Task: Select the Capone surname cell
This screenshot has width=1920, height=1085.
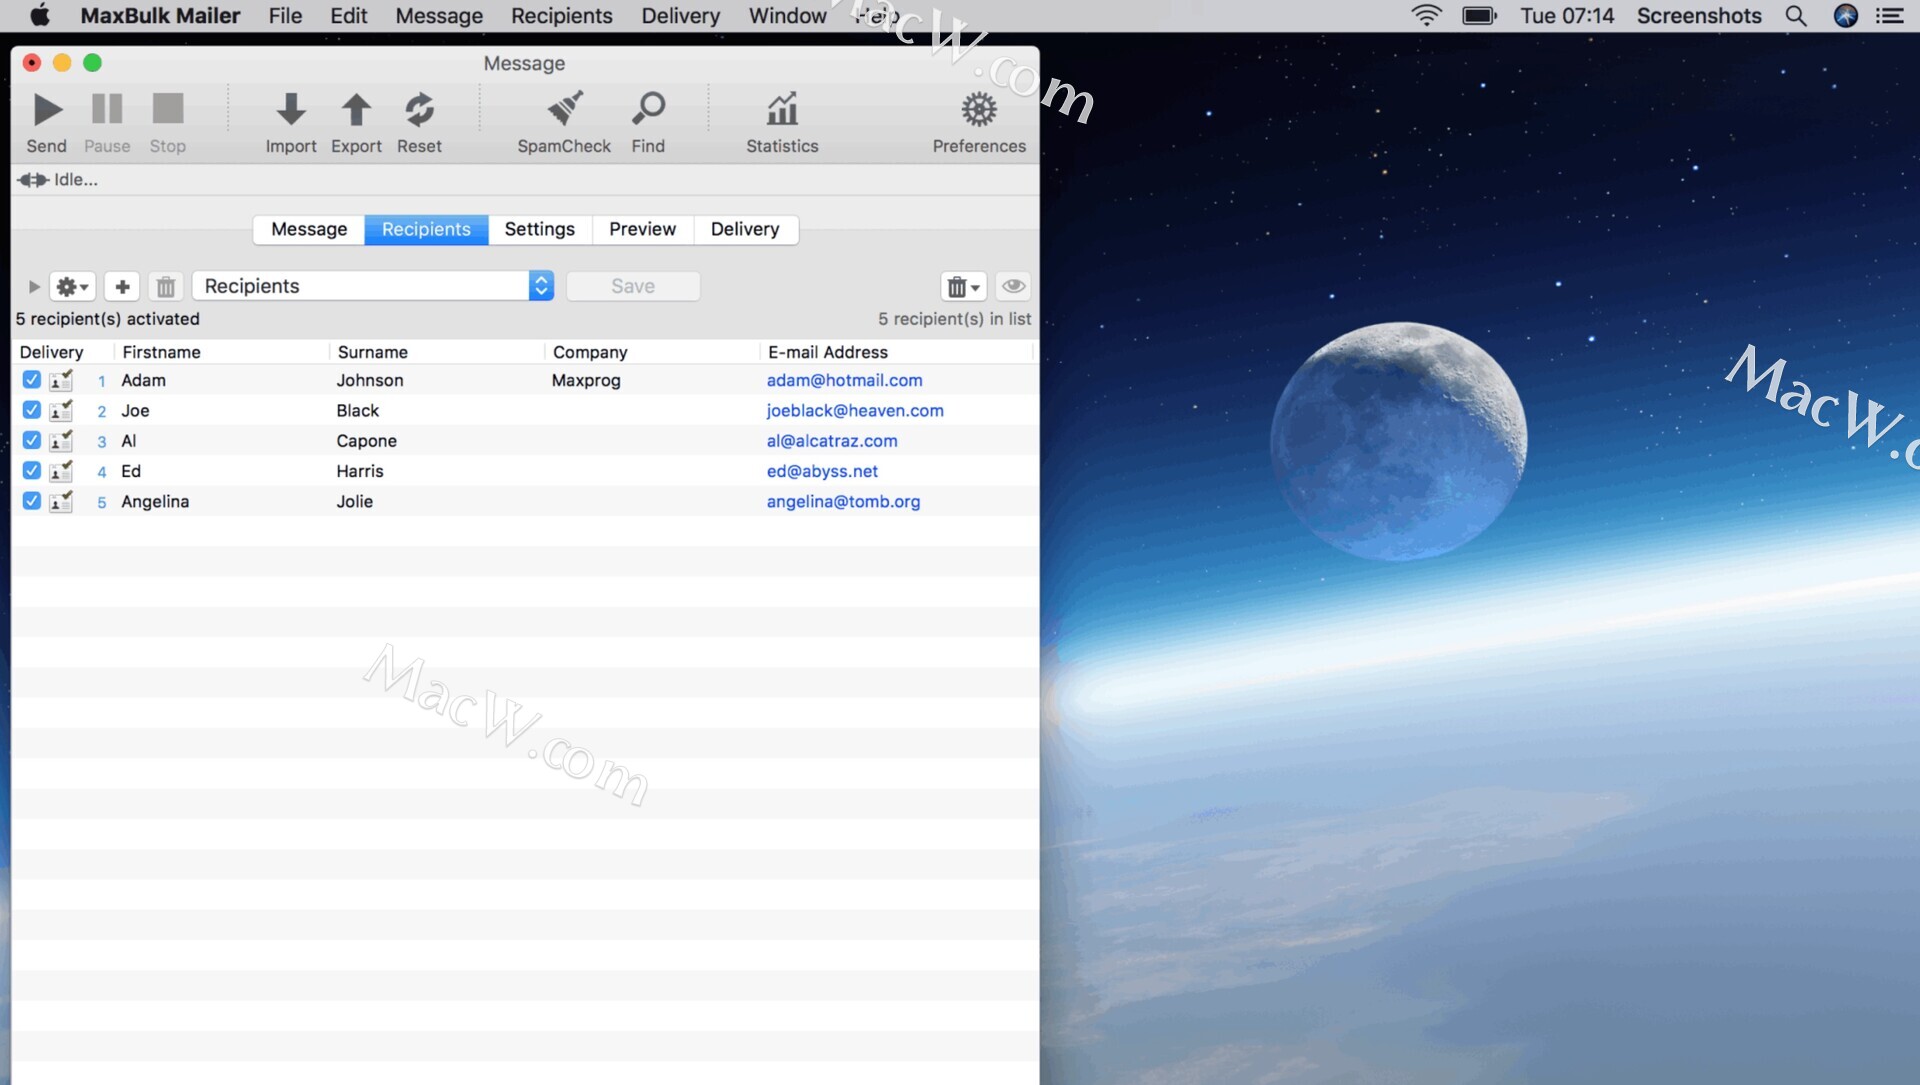Action: point(366,441)
